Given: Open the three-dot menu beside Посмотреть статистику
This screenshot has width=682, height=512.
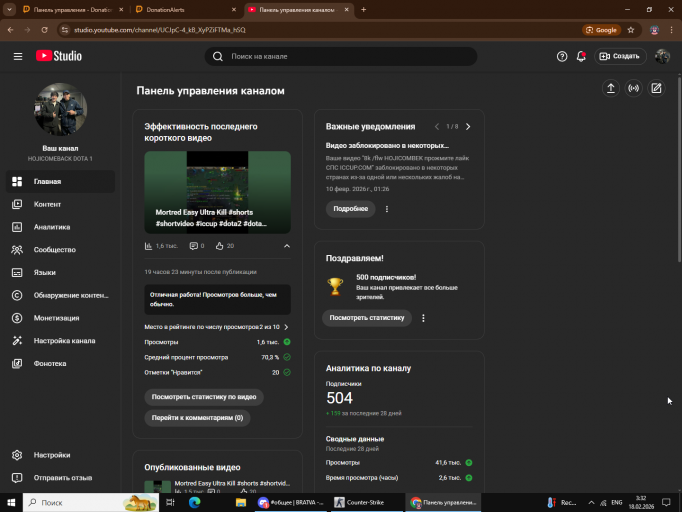Looking at the screenshot, I should [x=423, y=318].
